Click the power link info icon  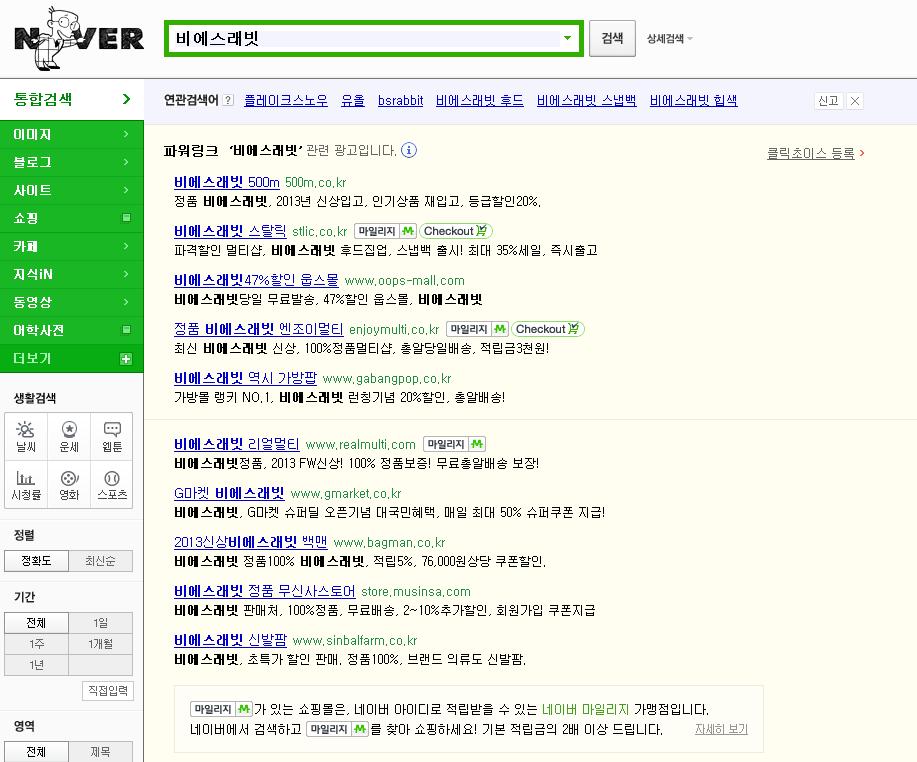409,150
